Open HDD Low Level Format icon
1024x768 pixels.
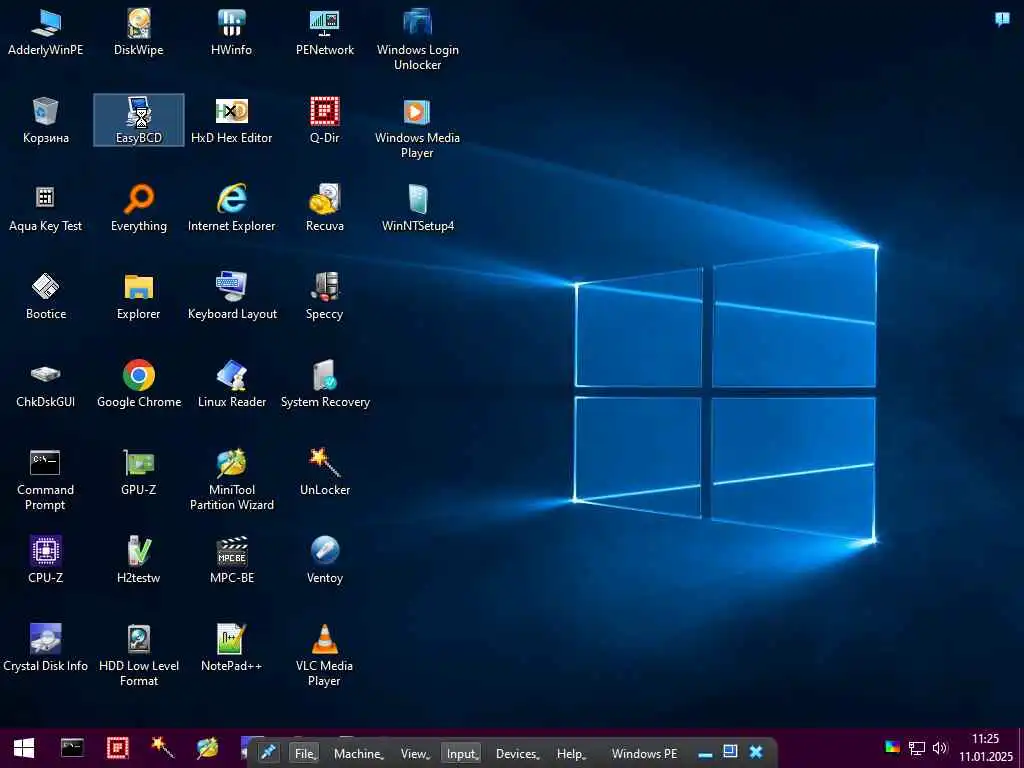[x=138, y=656]
